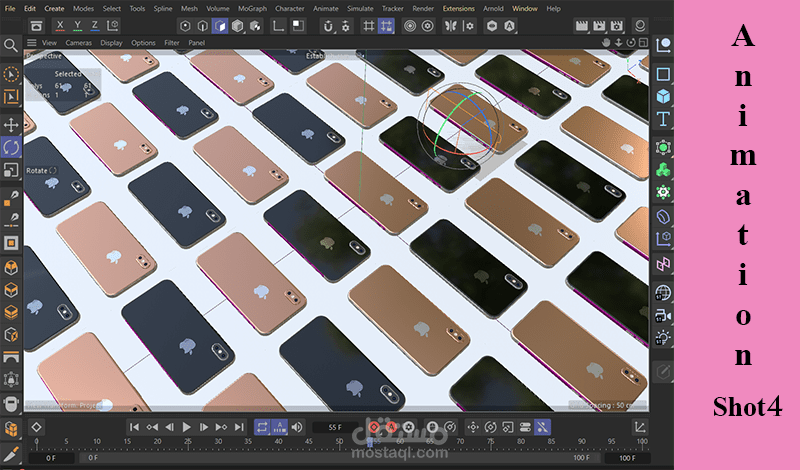Switch to Polygons mode
The image size is (800, 470).
click(220, 26)
